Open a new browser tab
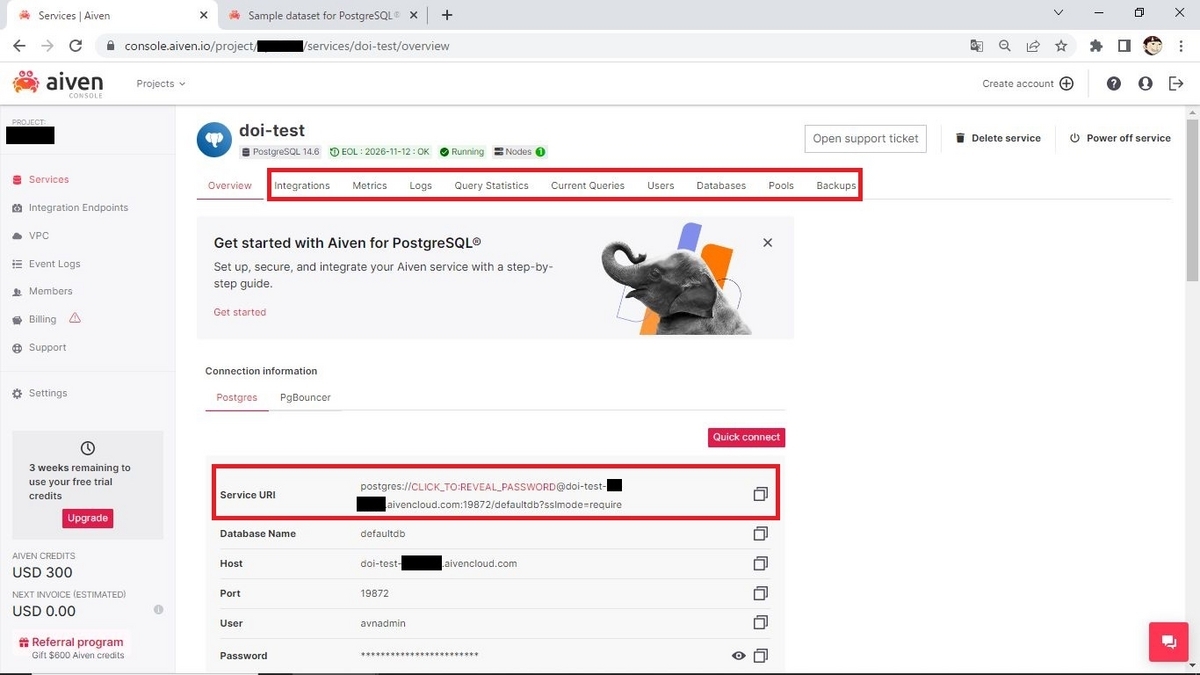This screenshot has height=675, width=1200. pos(446,15)
